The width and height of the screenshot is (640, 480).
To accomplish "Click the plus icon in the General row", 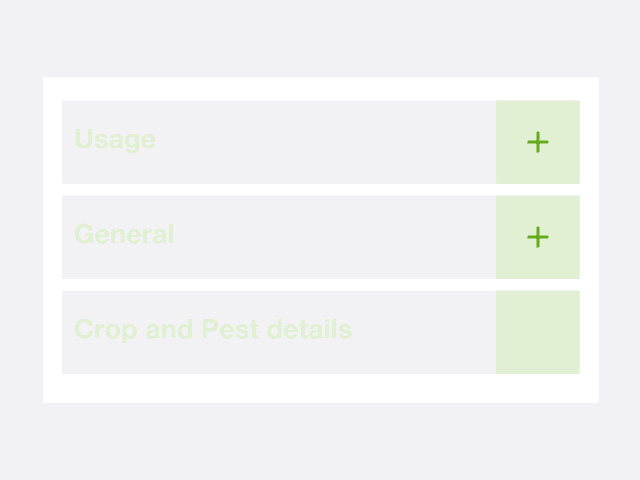I will point(538,237).
